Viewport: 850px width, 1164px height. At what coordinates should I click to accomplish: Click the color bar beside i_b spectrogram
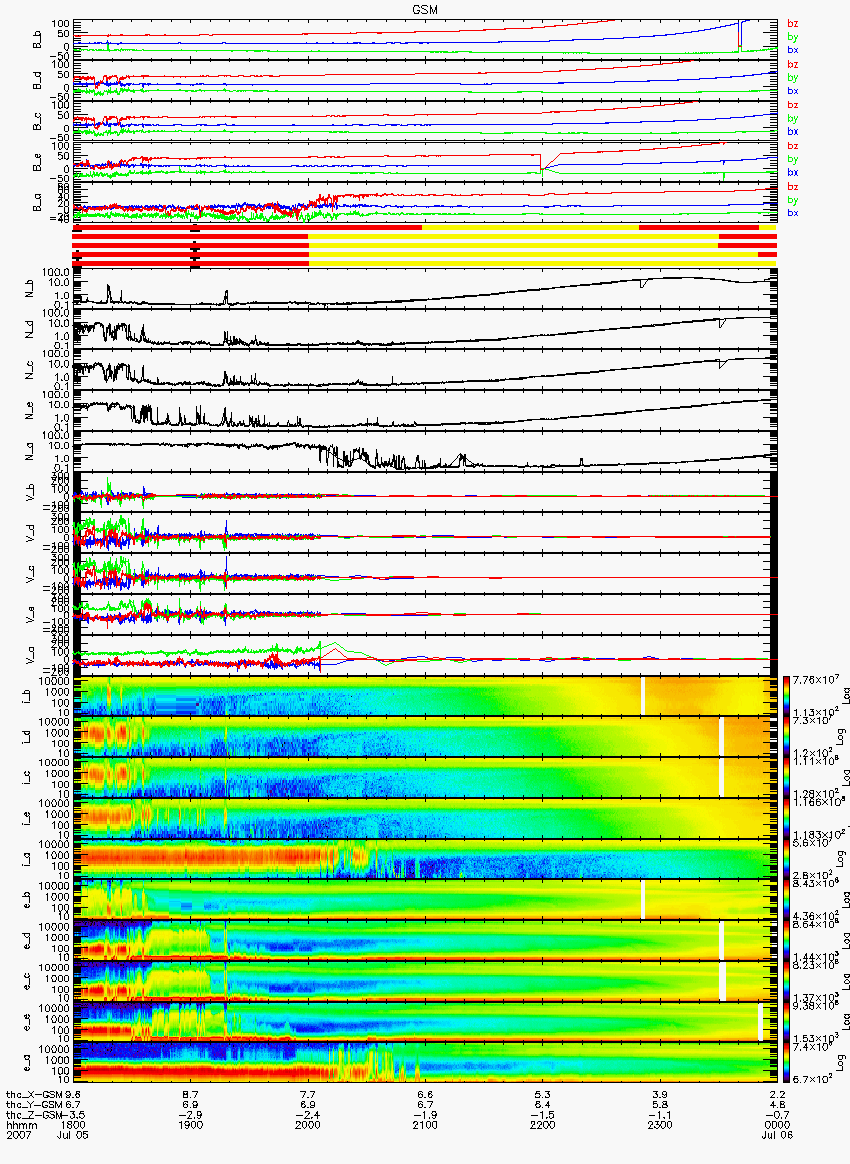[788, 696]
